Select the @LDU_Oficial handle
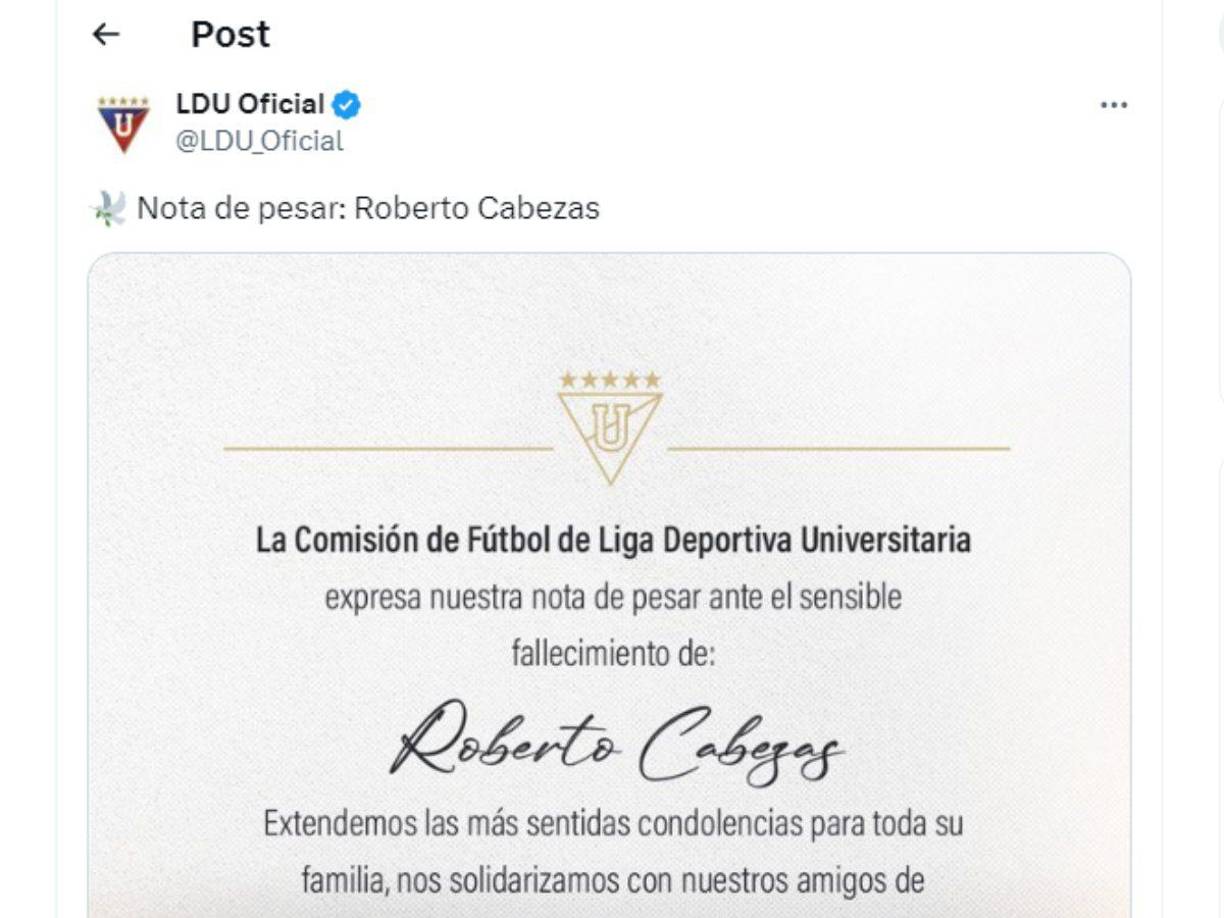Viewport: 1224px width, 918px height. 262,139
